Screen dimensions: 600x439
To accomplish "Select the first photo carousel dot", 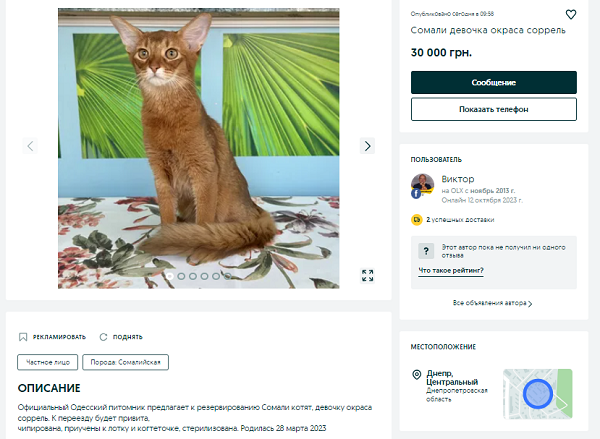I will point(169,275).
